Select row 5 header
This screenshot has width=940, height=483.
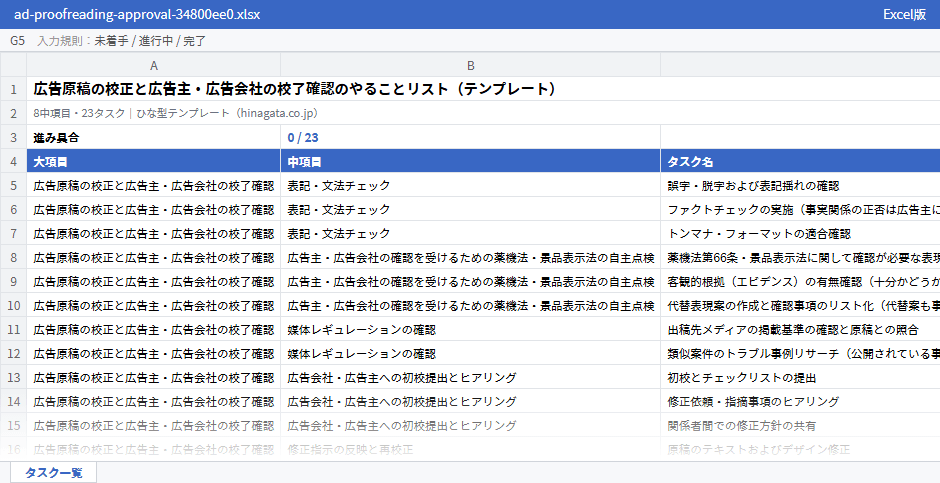13,185
